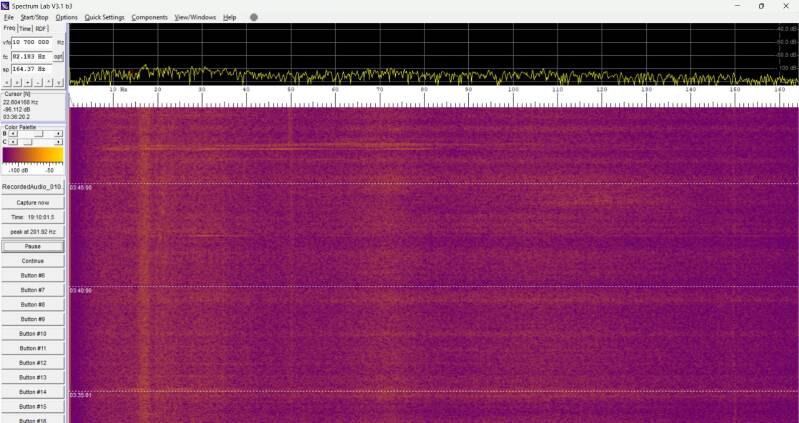Click the 03:35:01 time marker on waterfall
This screenshot has width=799, height=423.
point(81,395)
